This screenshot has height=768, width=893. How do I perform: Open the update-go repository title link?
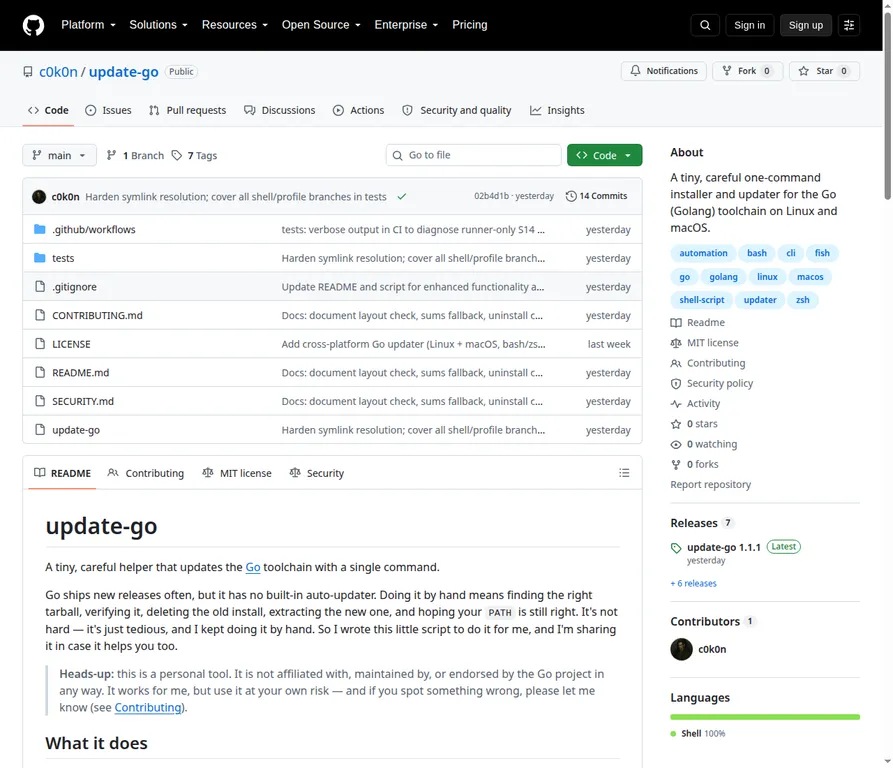point(124,72)
